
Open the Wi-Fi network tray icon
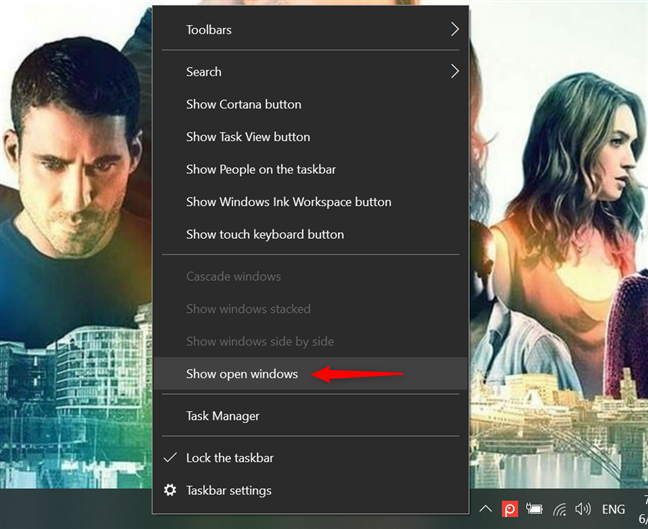(x=558, y=508)
